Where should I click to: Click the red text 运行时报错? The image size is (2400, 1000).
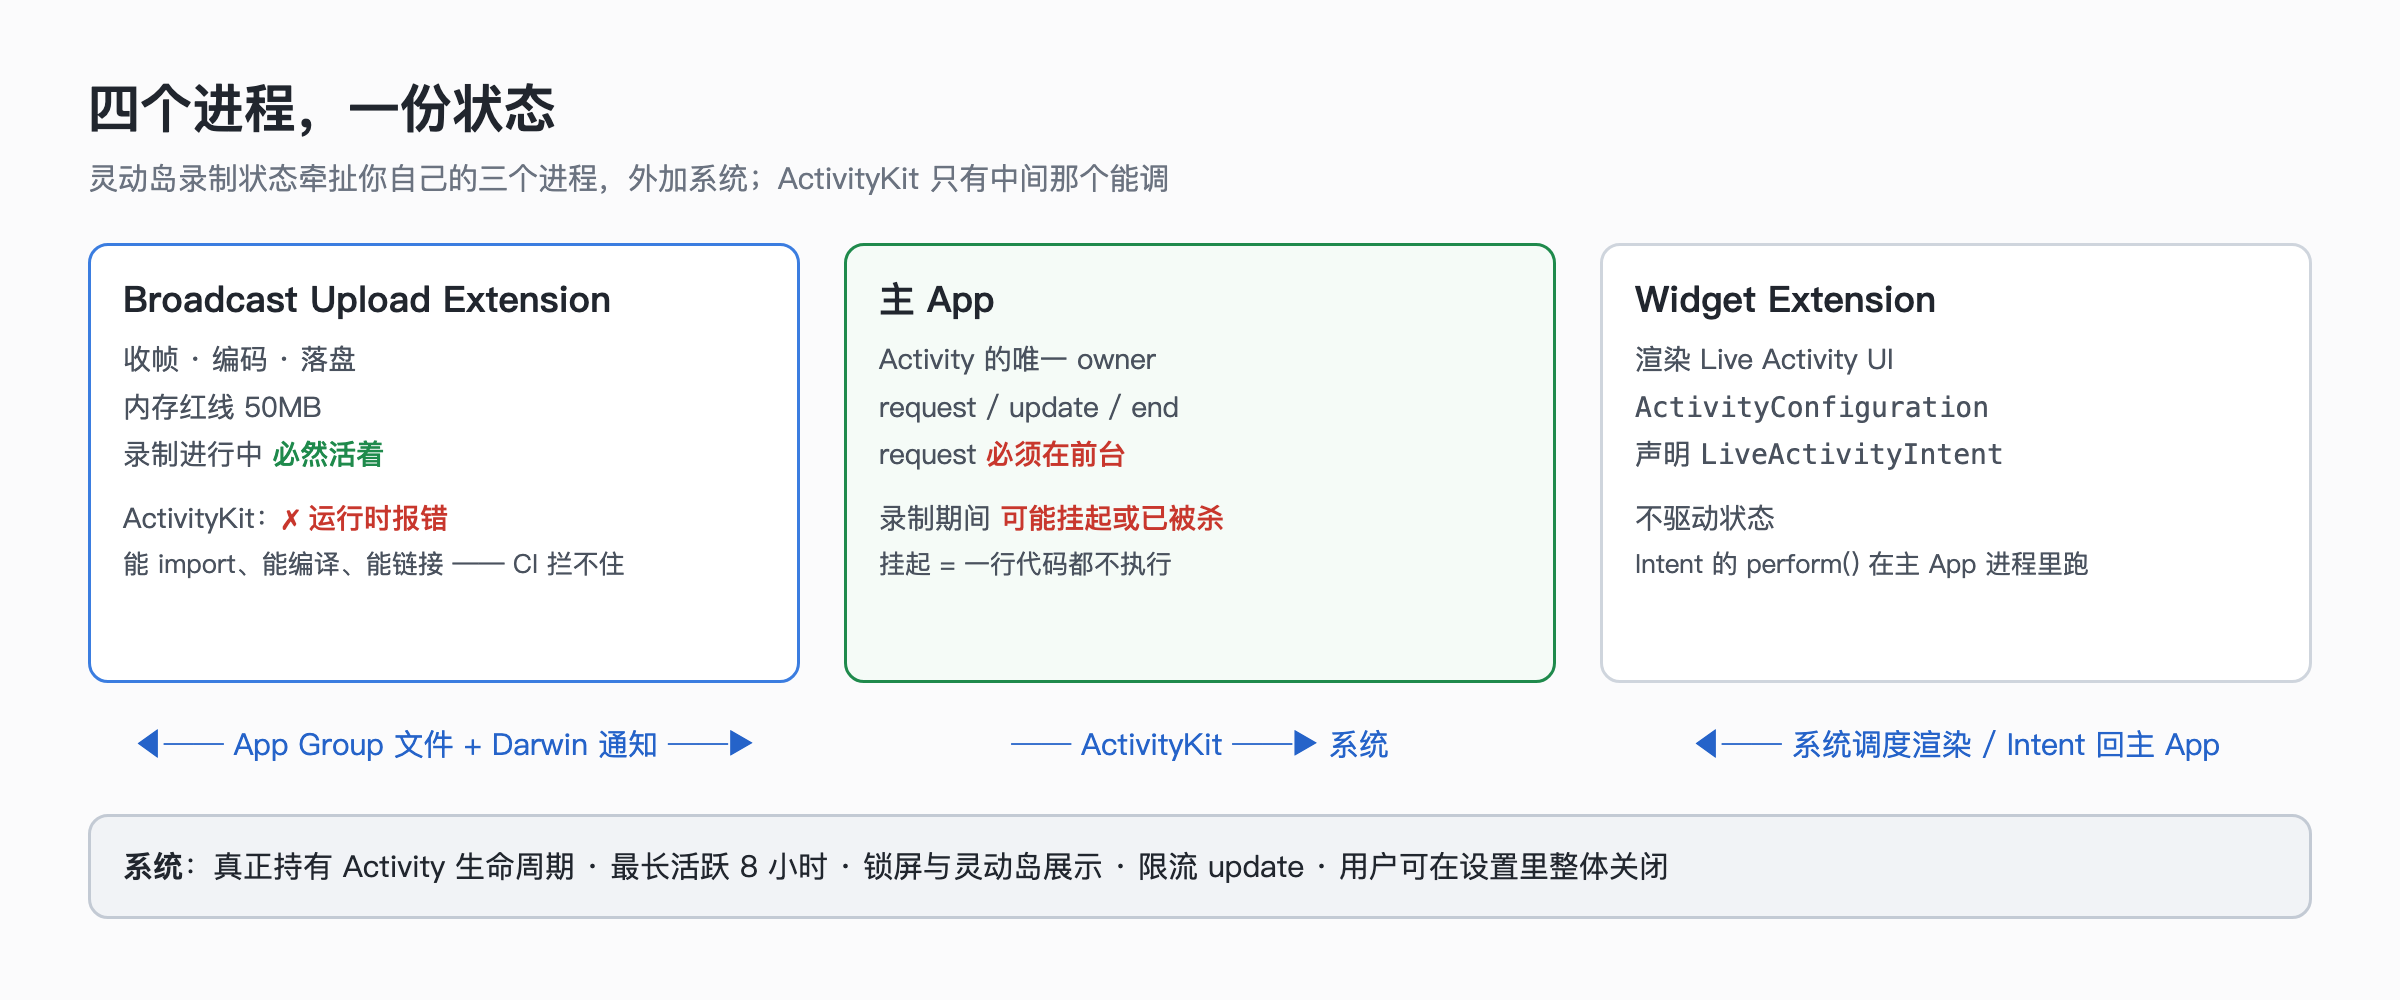point(378,519)
